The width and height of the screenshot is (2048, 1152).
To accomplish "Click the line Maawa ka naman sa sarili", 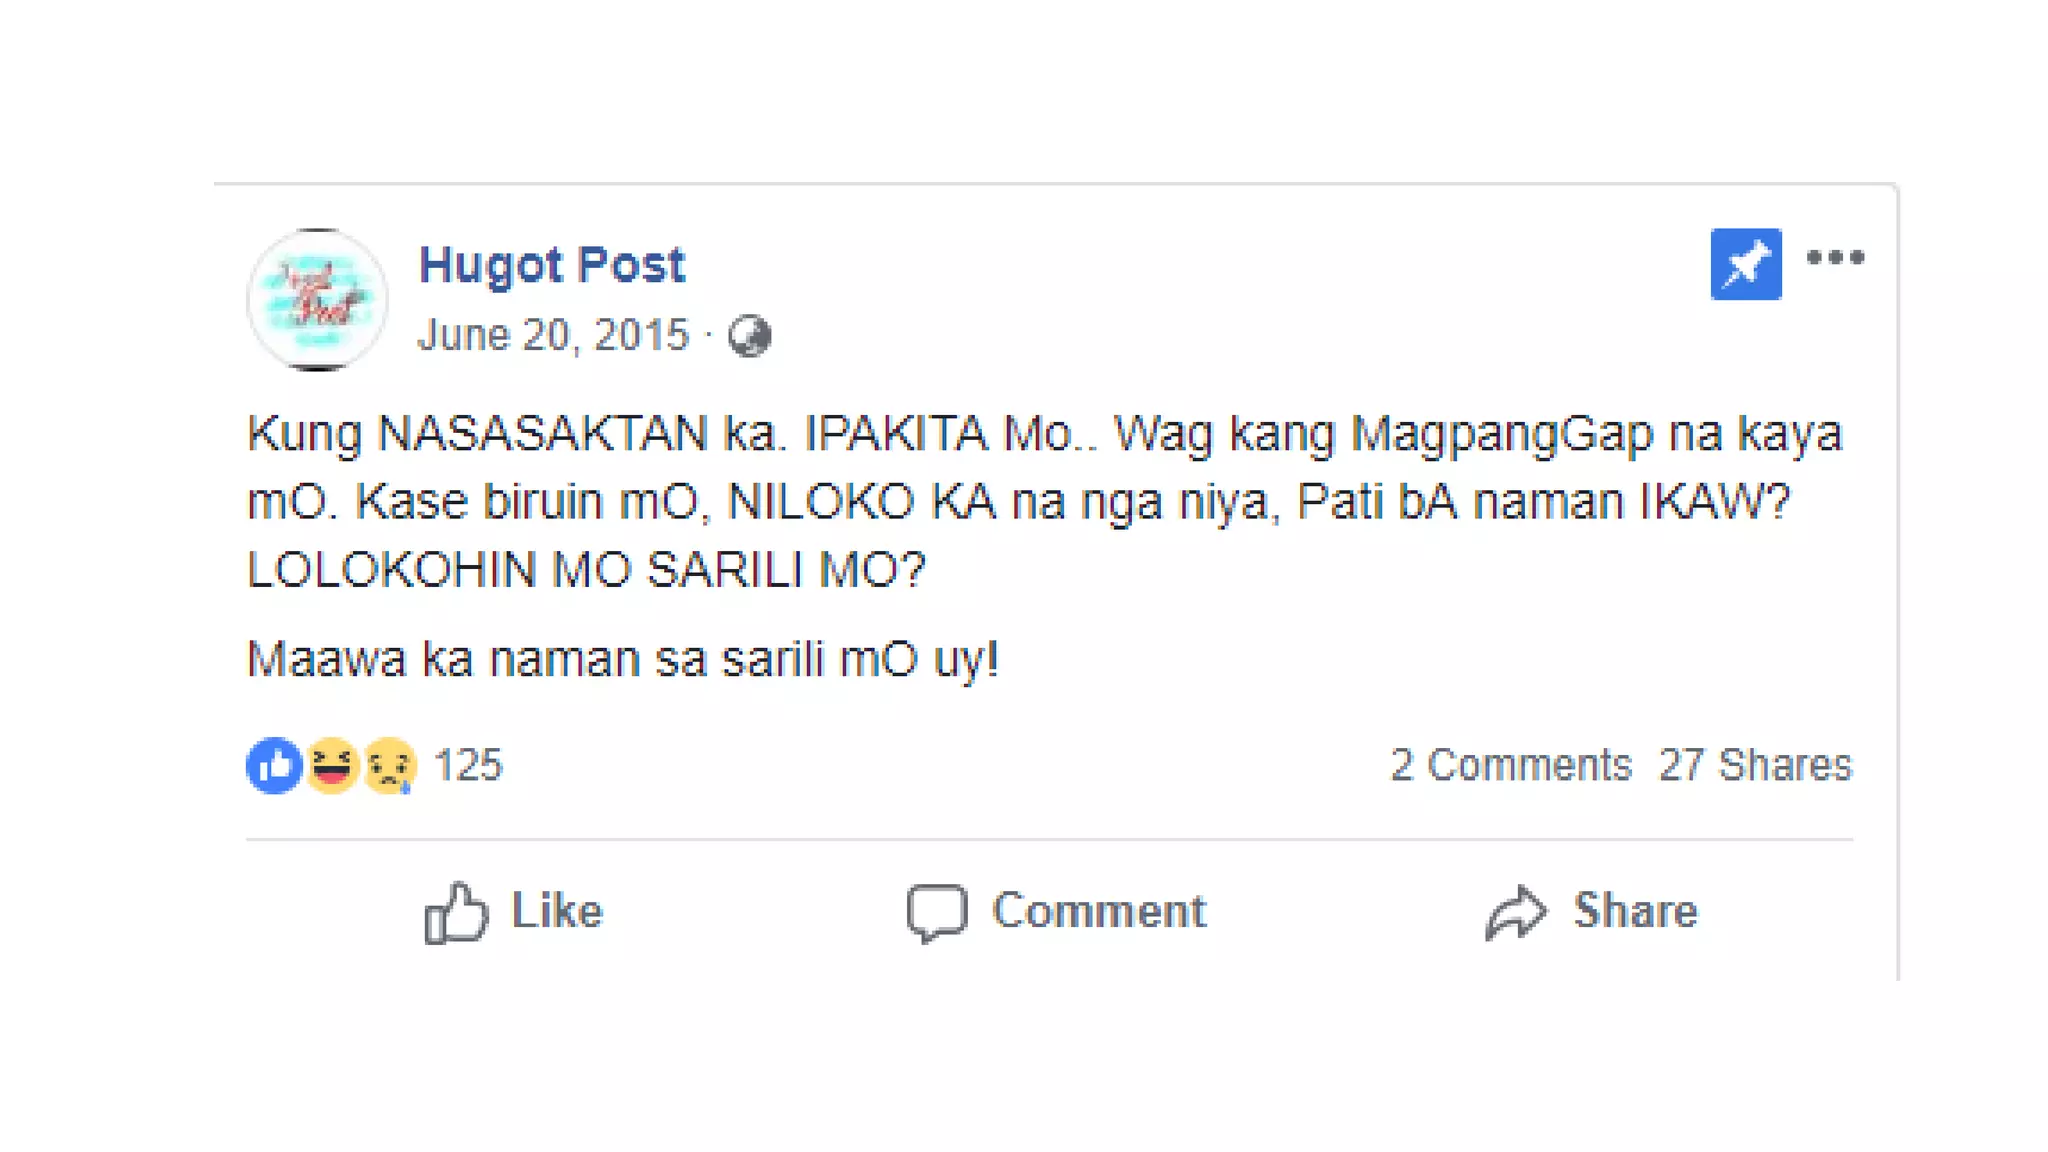I will click(x=622, y=660).
